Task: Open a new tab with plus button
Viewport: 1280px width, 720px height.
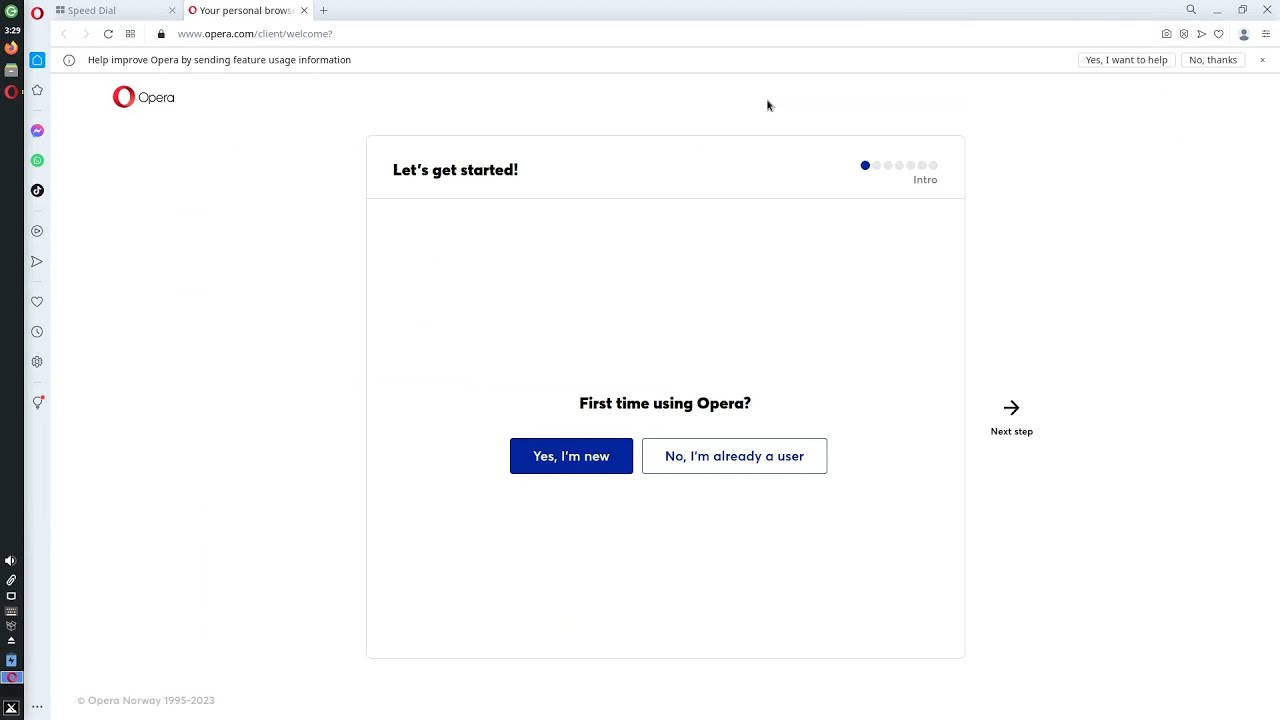Action: point(323,10)
